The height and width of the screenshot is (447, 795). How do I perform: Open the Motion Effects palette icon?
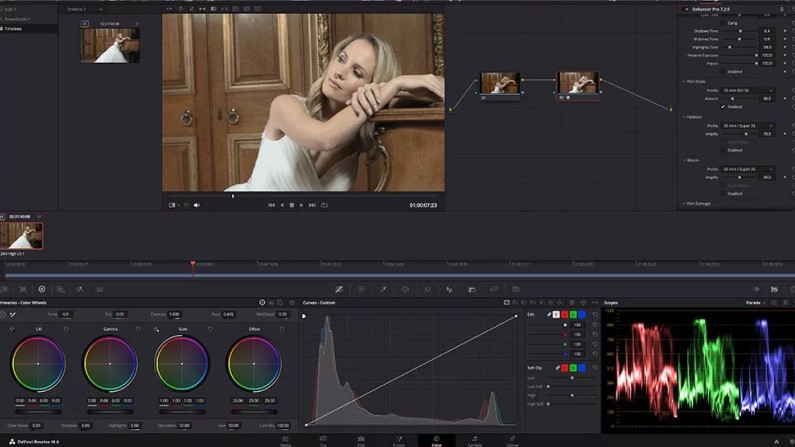99,289
